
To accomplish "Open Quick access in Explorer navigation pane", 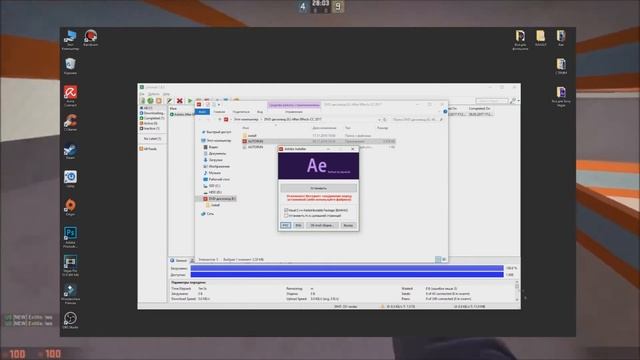I will point(216,132).
